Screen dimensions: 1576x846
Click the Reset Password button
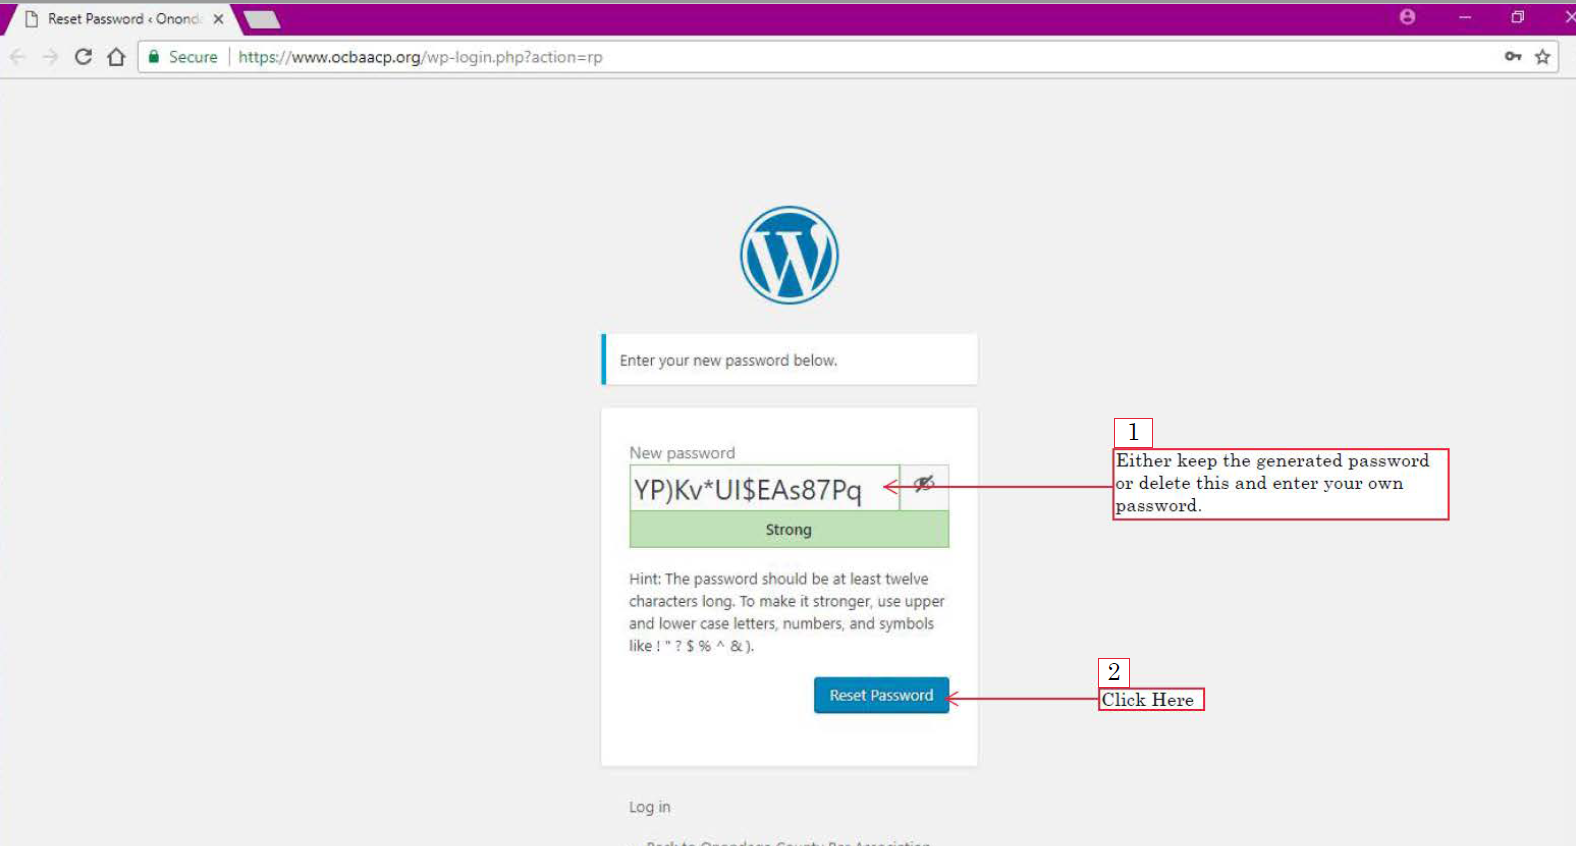click(881, 695)
